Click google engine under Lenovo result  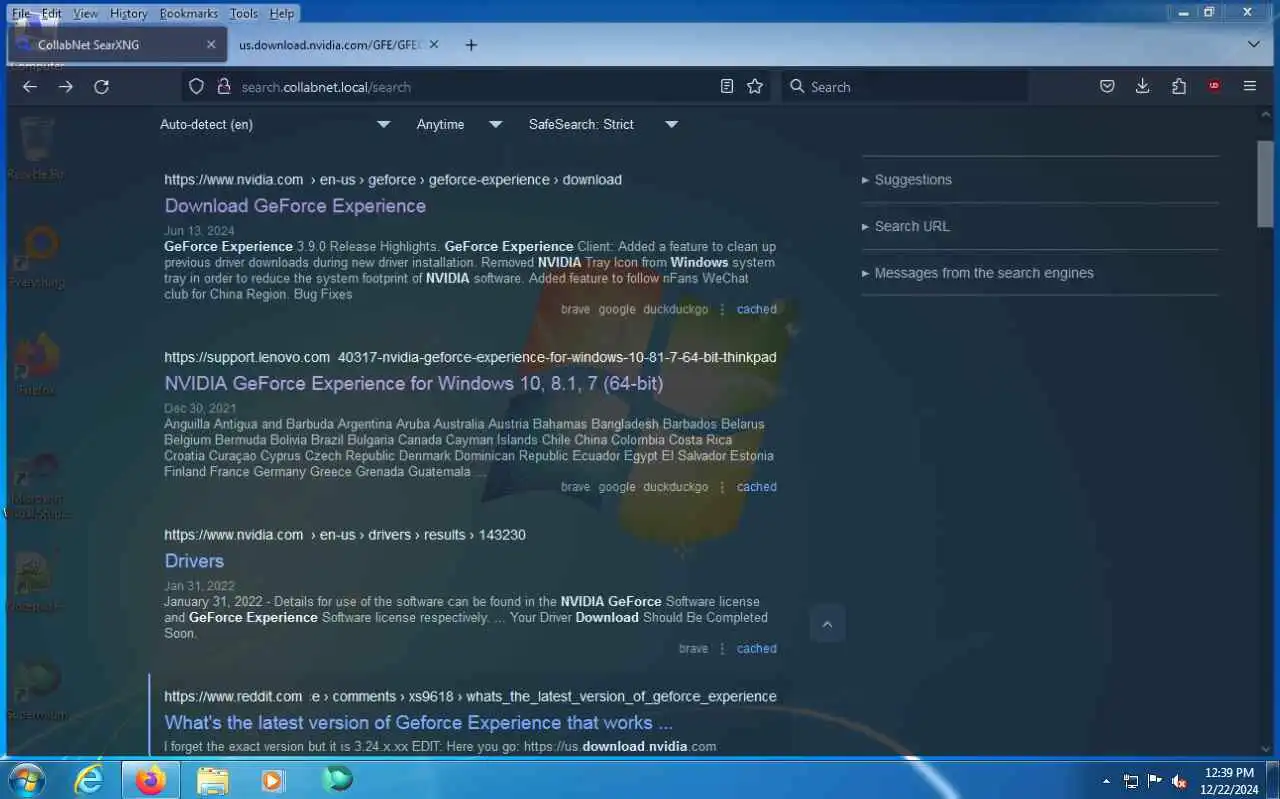[x=617, y=487]
